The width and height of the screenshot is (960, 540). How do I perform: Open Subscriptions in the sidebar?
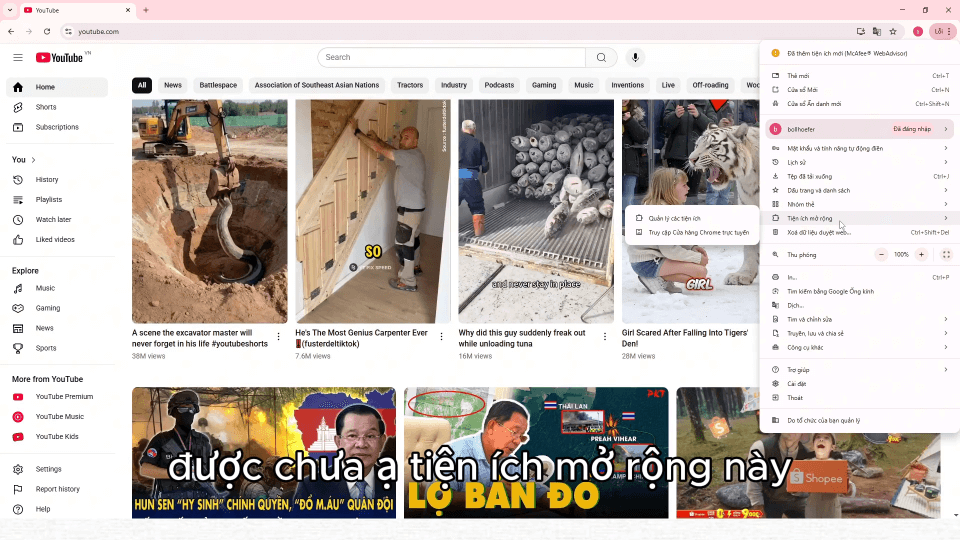[x=57, y=127]
